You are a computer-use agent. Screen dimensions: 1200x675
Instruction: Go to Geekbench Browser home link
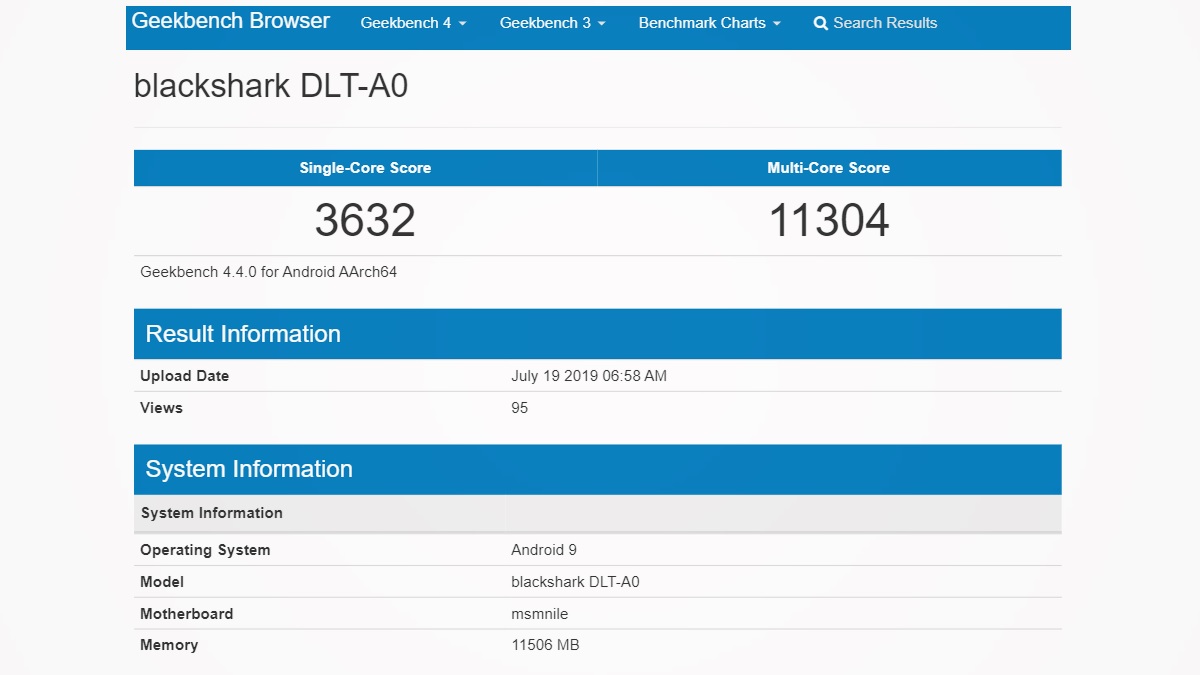(x=231, y=21)
